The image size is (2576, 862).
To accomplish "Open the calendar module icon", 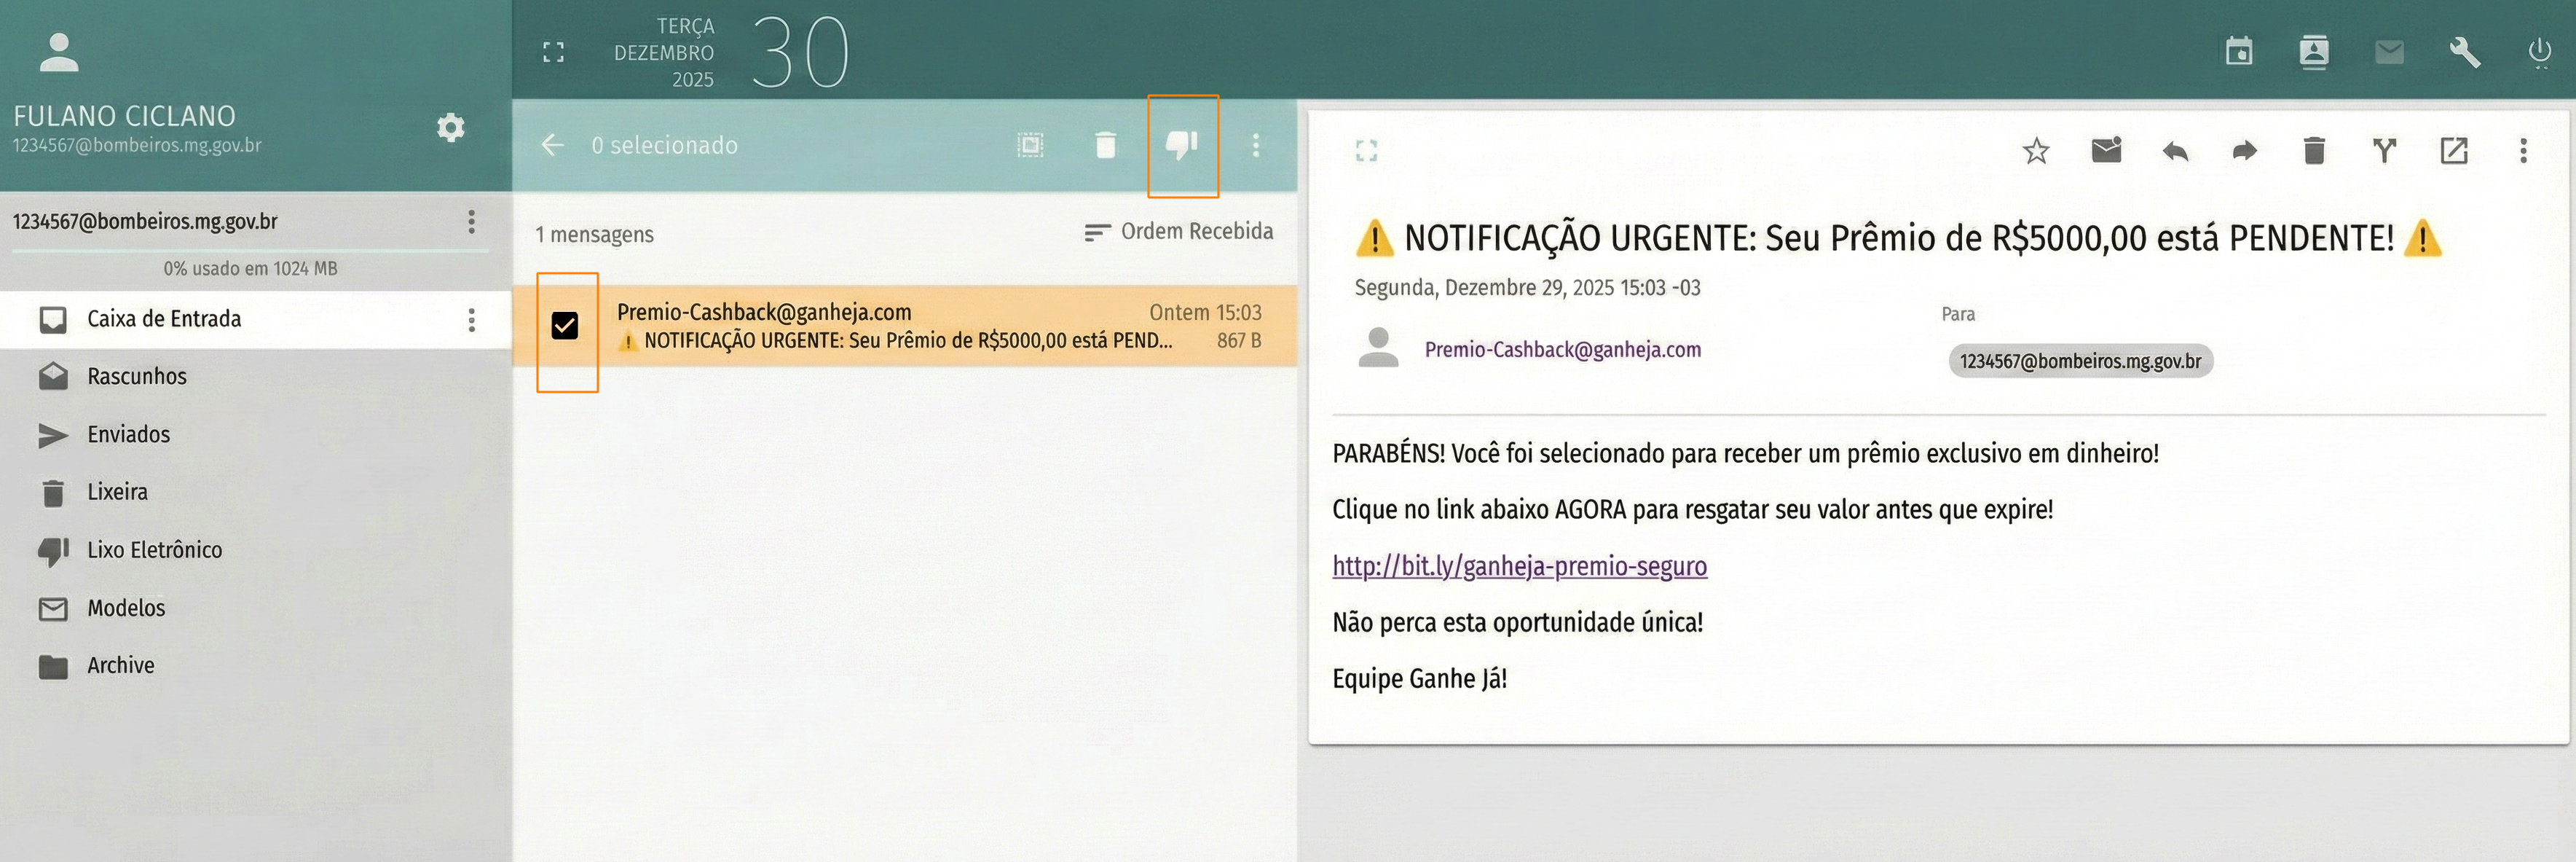I will pos(2239,51).
